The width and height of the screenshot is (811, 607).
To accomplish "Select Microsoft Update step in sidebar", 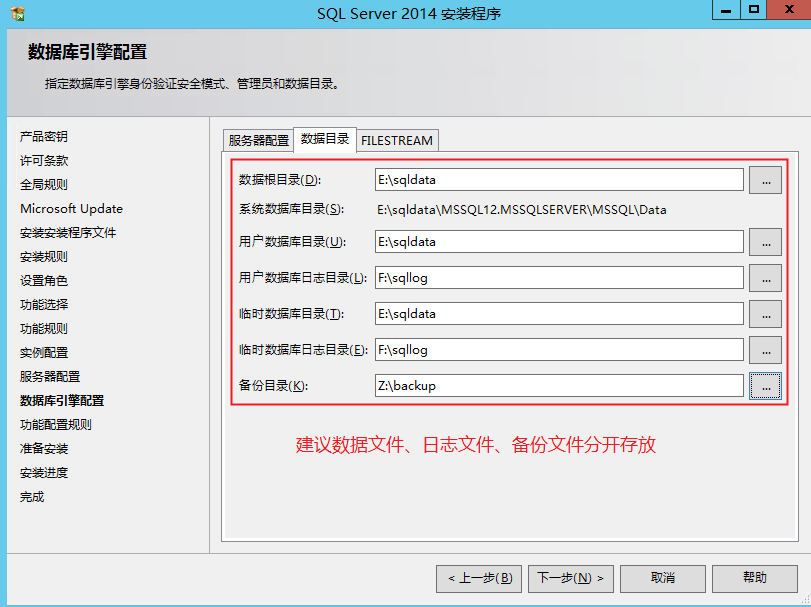I will pos(71,209).
